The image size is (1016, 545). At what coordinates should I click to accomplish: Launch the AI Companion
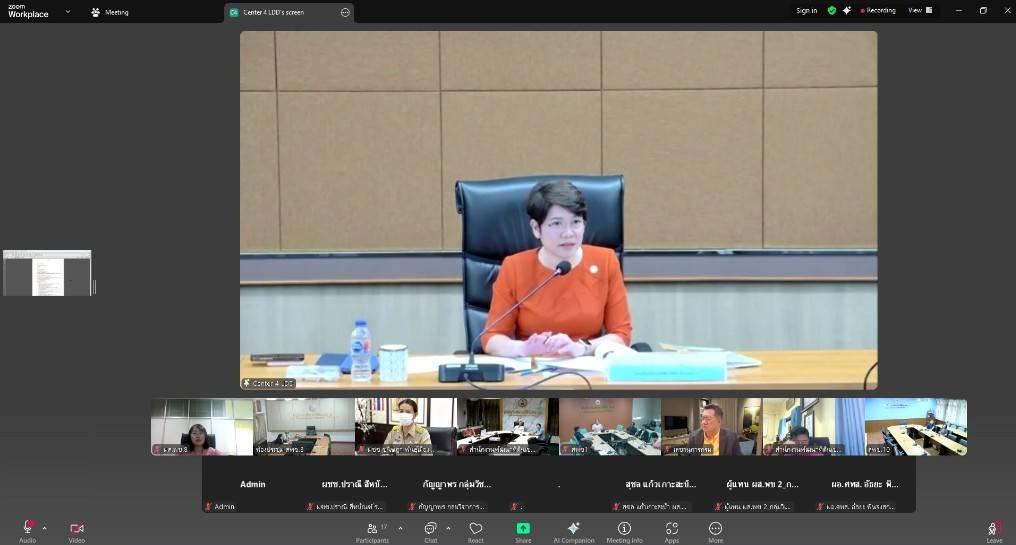pyautogui.click(x=573, y=529)
